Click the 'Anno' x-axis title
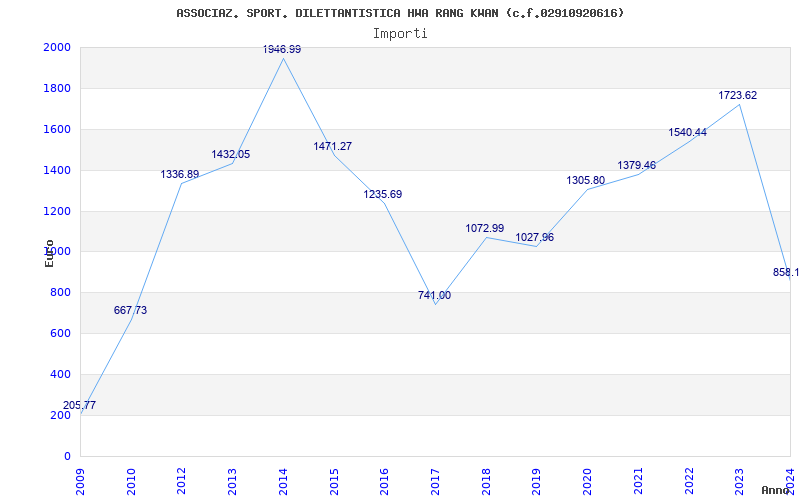The width and height of the screenshot is (800, 500). [x=775, y=490]
